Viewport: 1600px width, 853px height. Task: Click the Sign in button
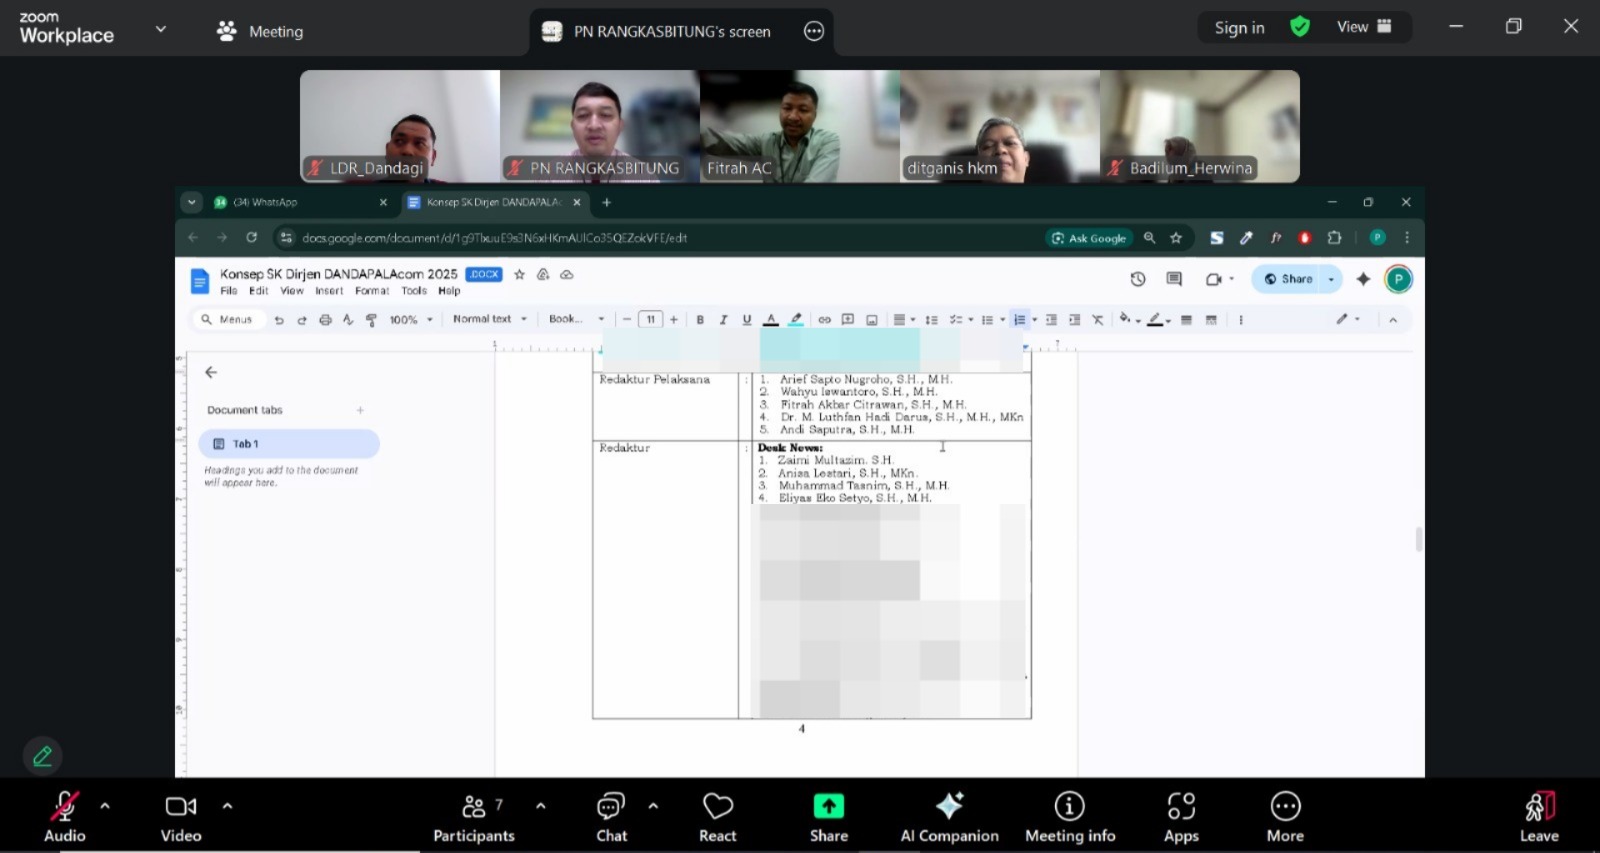point(1239,27)
